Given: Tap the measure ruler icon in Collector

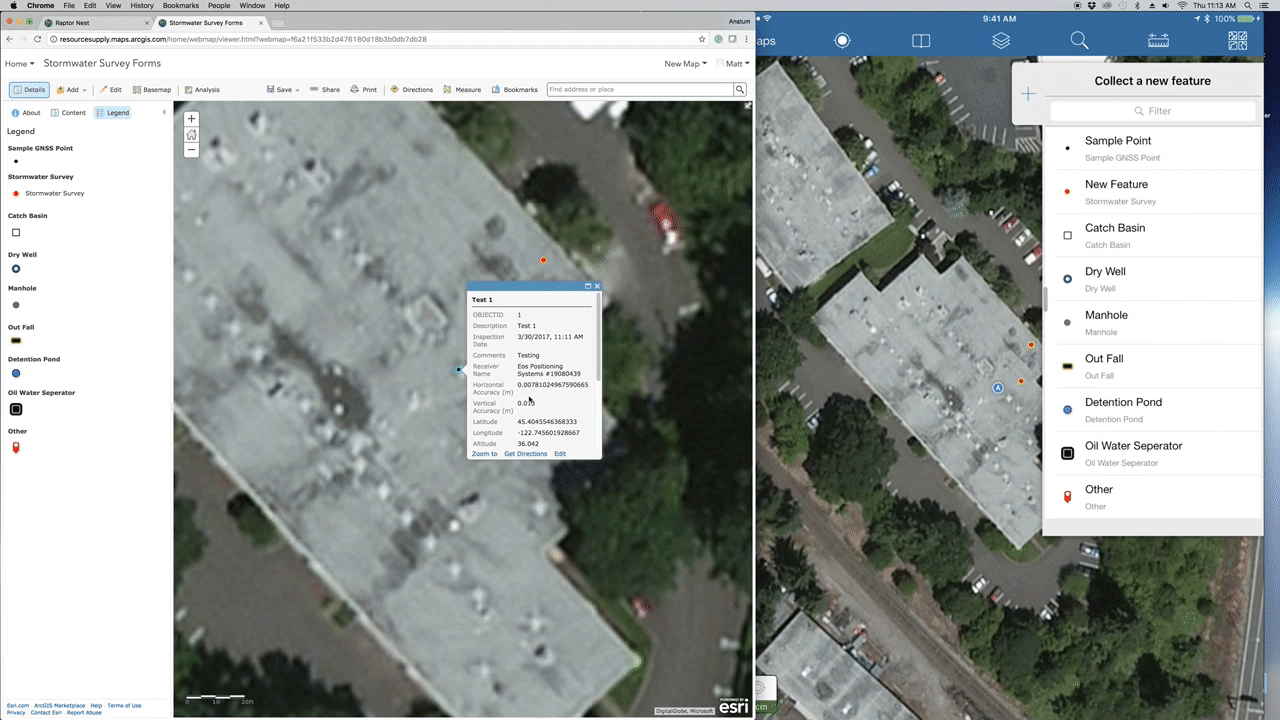Looking at the screenshot, I should click(1158, 41).
